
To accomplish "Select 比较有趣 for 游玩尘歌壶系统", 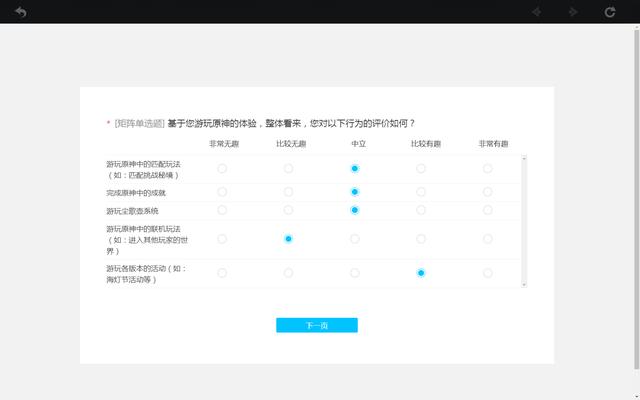I will 421,210.
